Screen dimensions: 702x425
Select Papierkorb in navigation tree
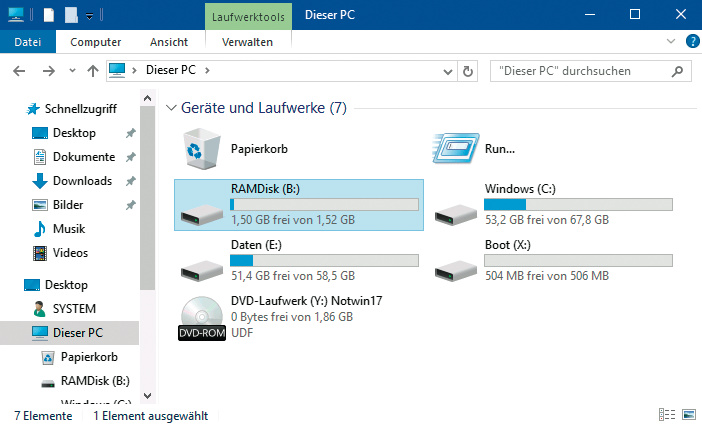[89, 357]
